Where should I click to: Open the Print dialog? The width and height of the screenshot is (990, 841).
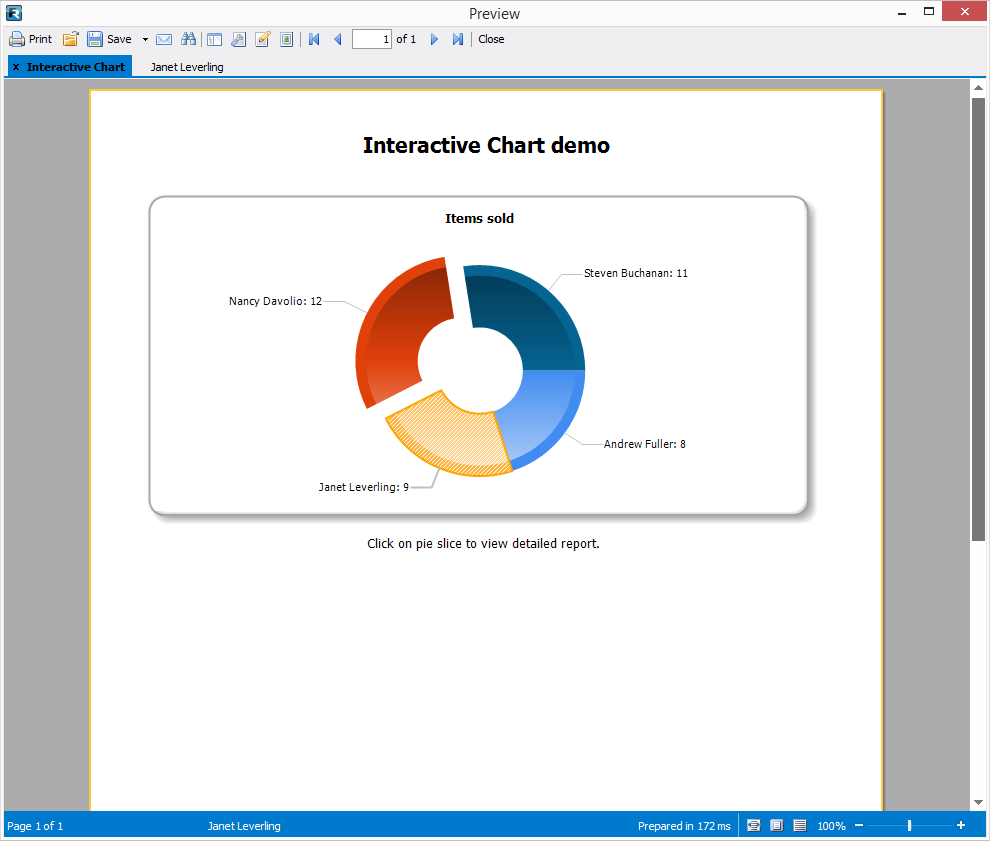pos(30,39)
